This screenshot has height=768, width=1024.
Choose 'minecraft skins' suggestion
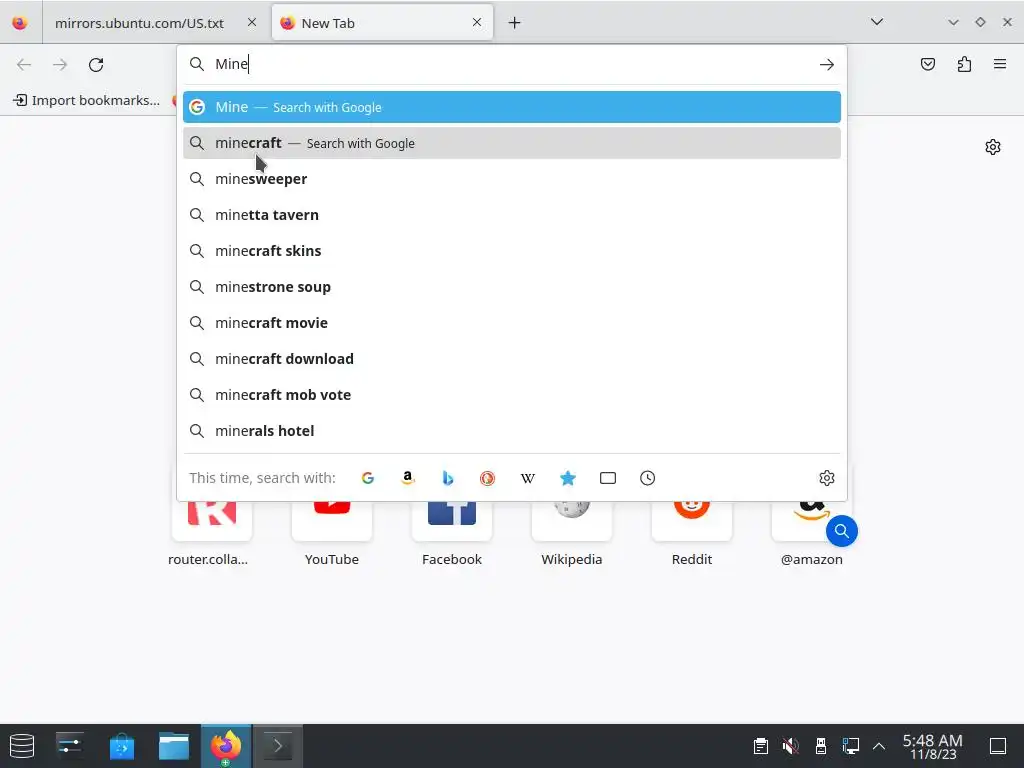point(511,251)
